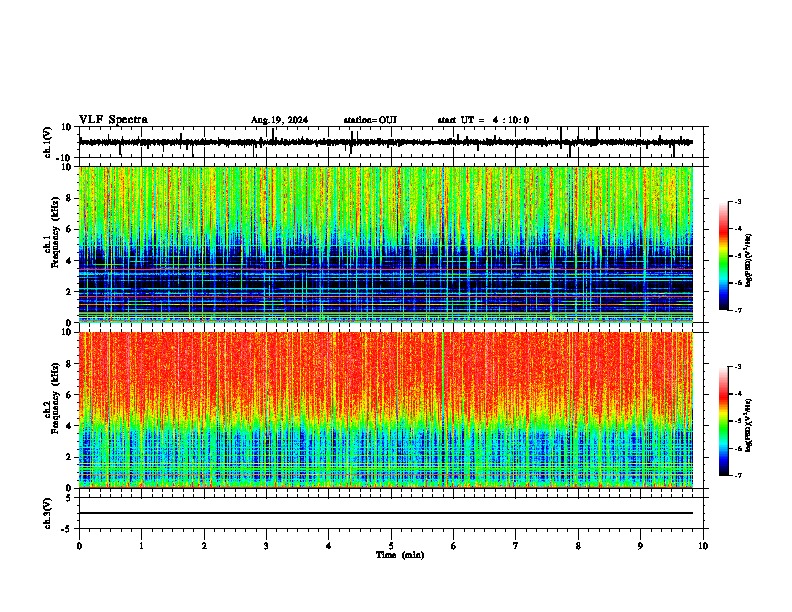The height and width of the screenshot is (612, 792).
Task: Click the "station=OUJ" label
Action: pos(370,120)
